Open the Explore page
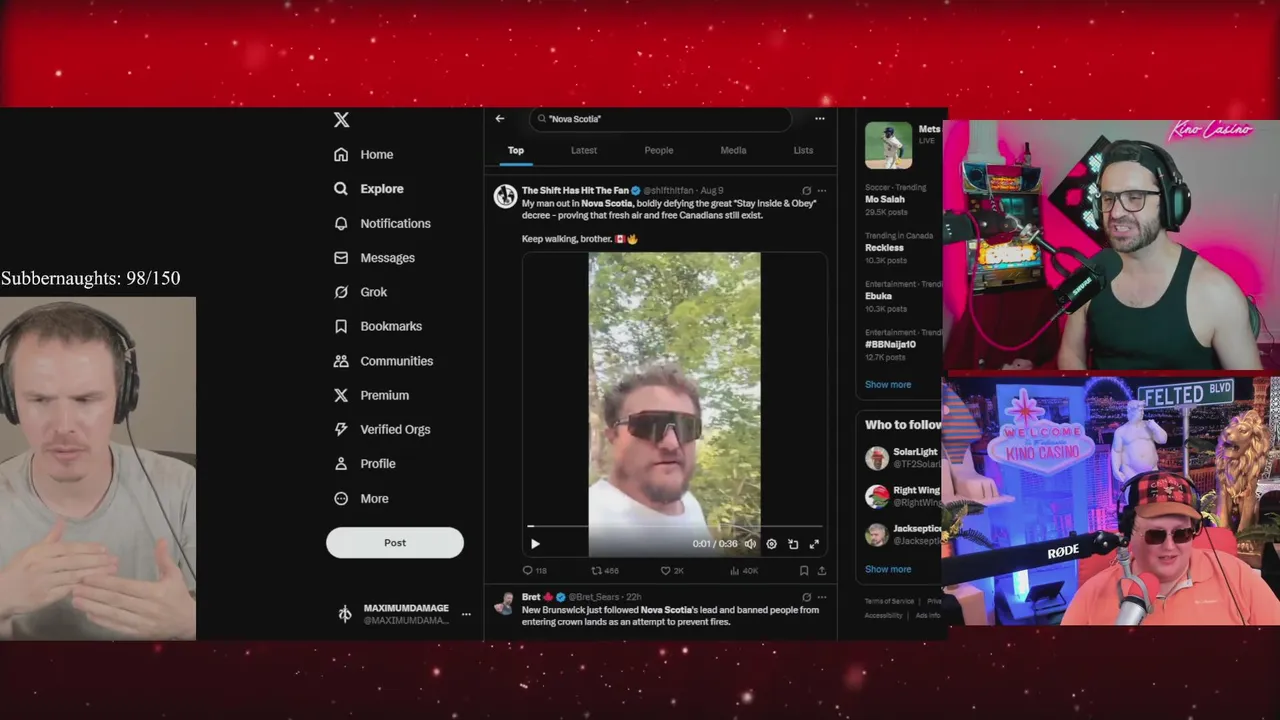The image size is (1280, 720). click(x=369, y=189)
